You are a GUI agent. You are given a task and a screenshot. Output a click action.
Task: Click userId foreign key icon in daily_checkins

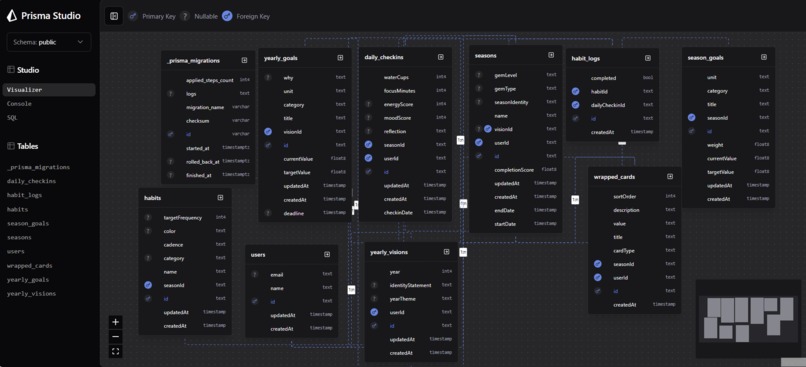coord(369,158)
